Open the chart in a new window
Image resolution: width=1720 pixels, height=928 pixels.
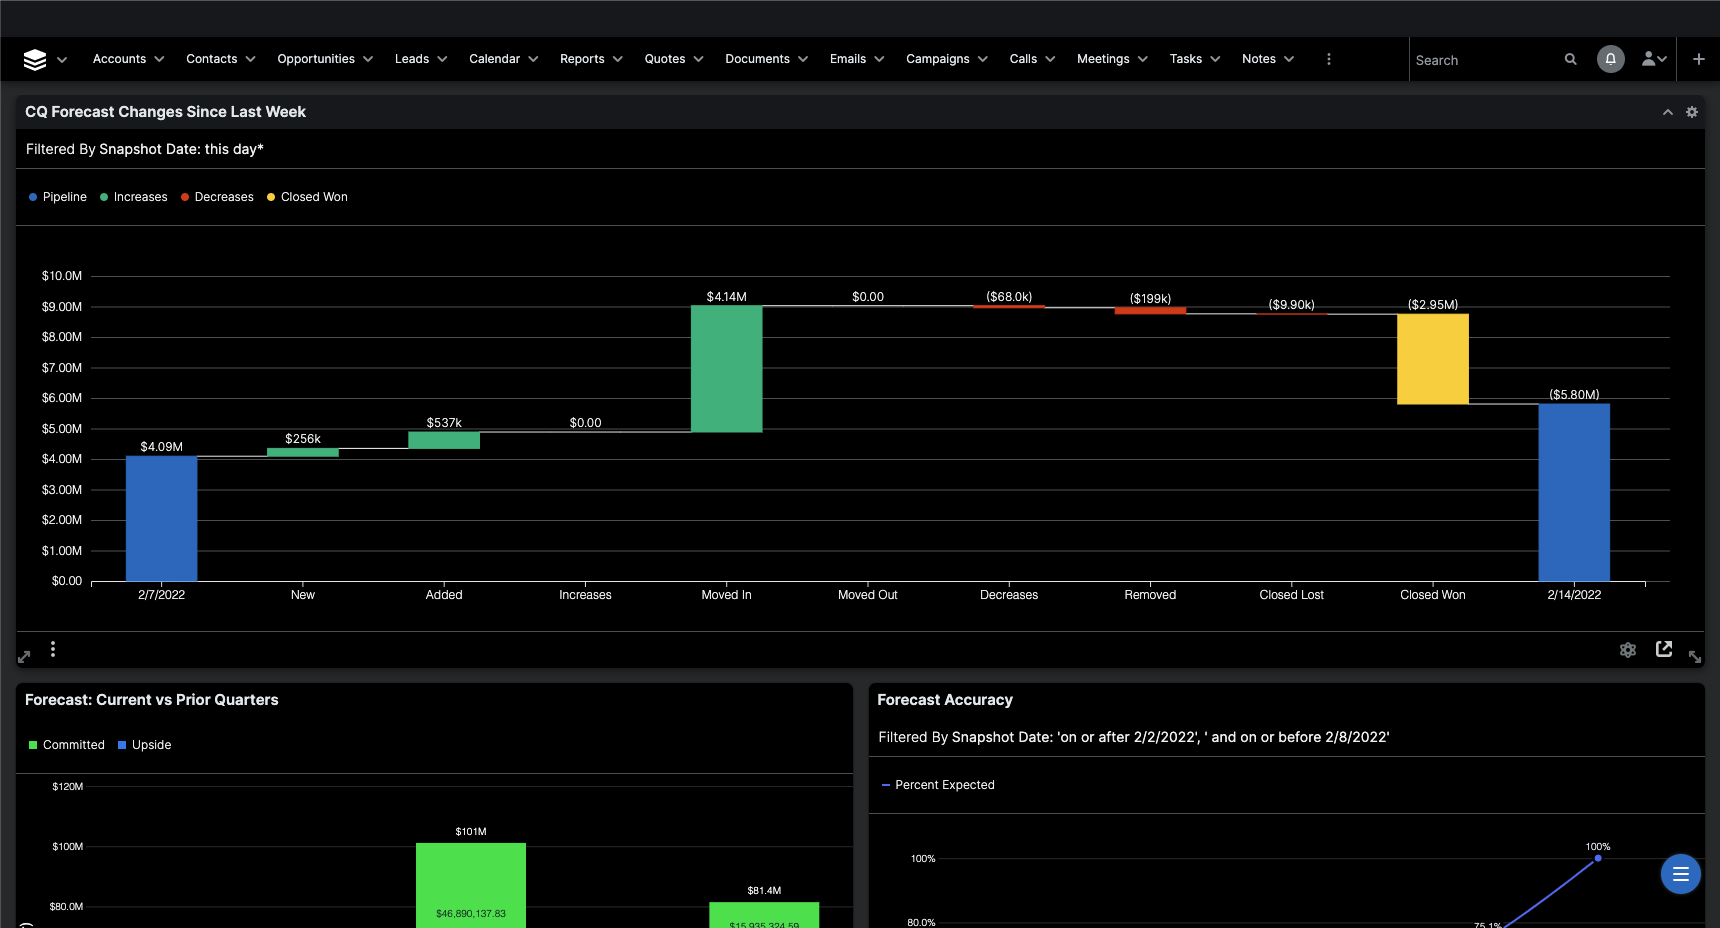coord(1664,649)
